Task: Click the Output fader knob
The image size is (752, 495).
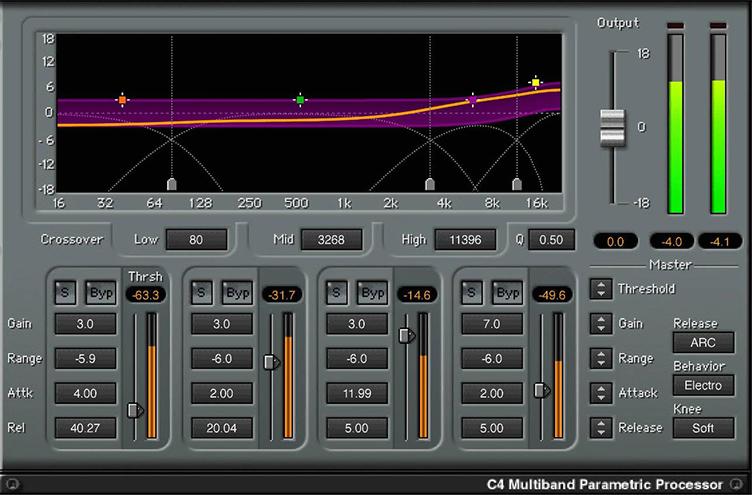Action: click(612, 128)
